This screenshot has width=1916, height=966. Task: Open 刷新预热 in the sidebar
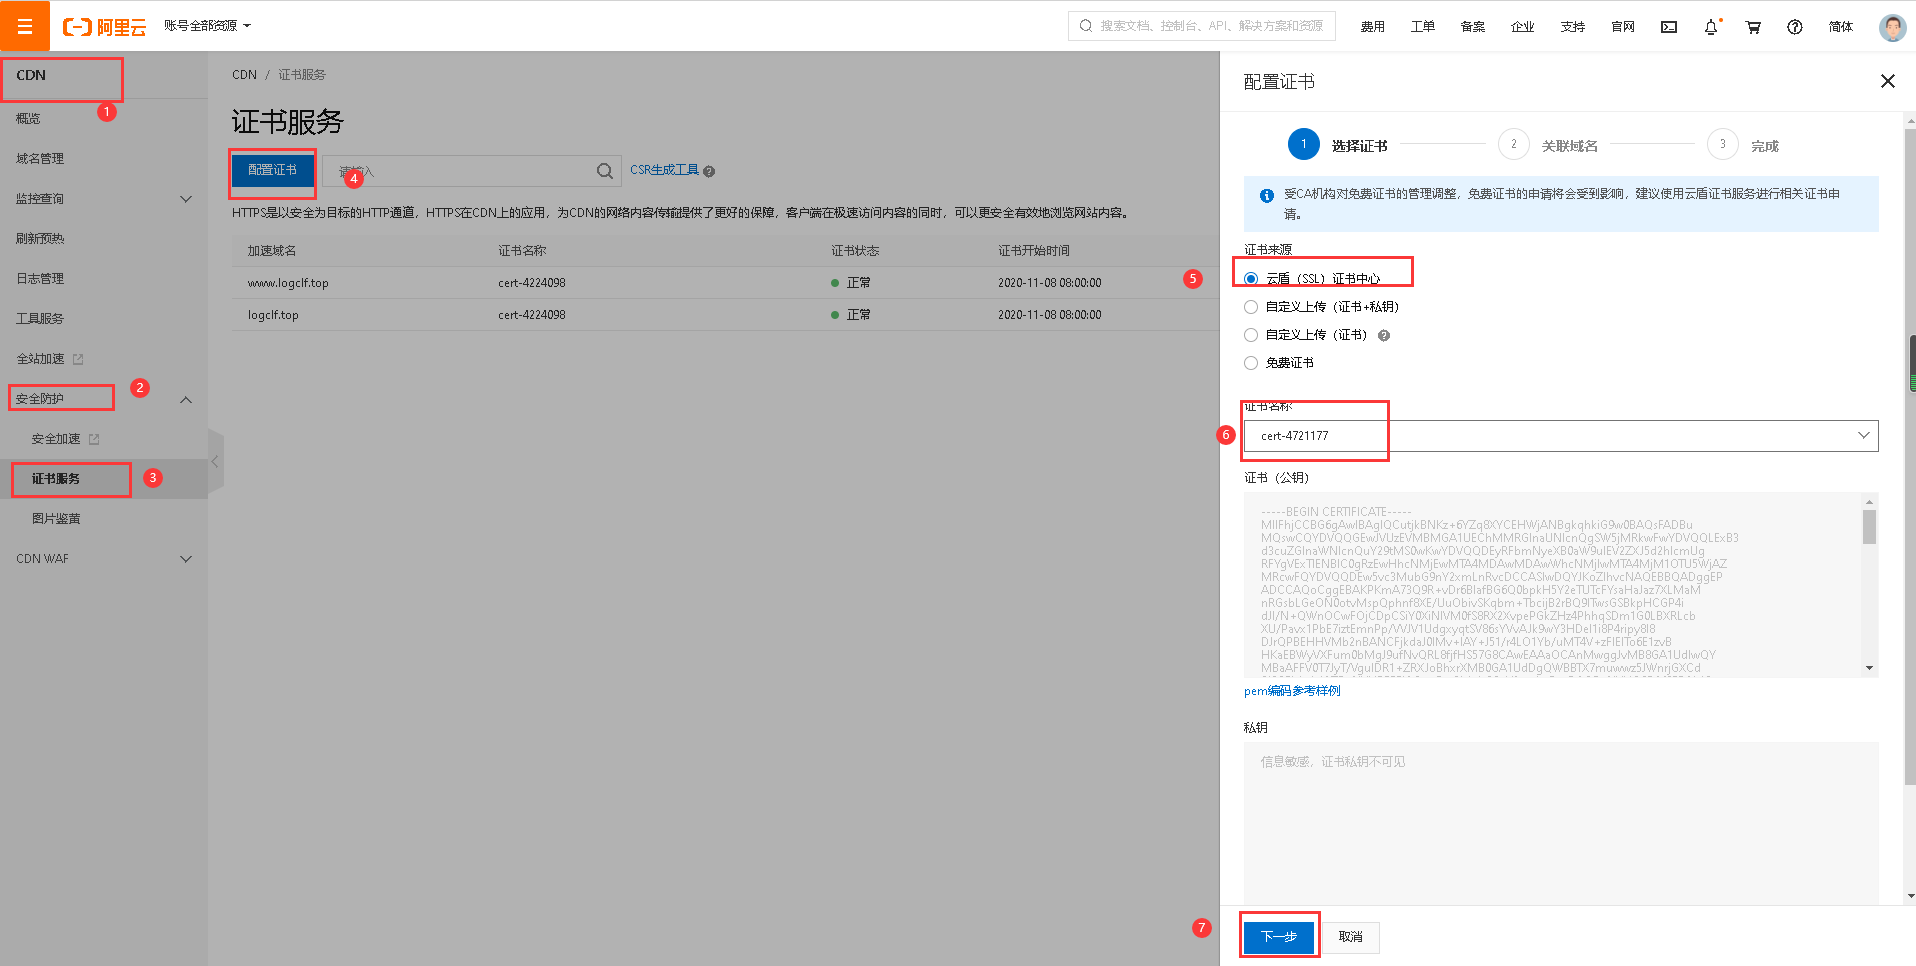tap(40, 238)
